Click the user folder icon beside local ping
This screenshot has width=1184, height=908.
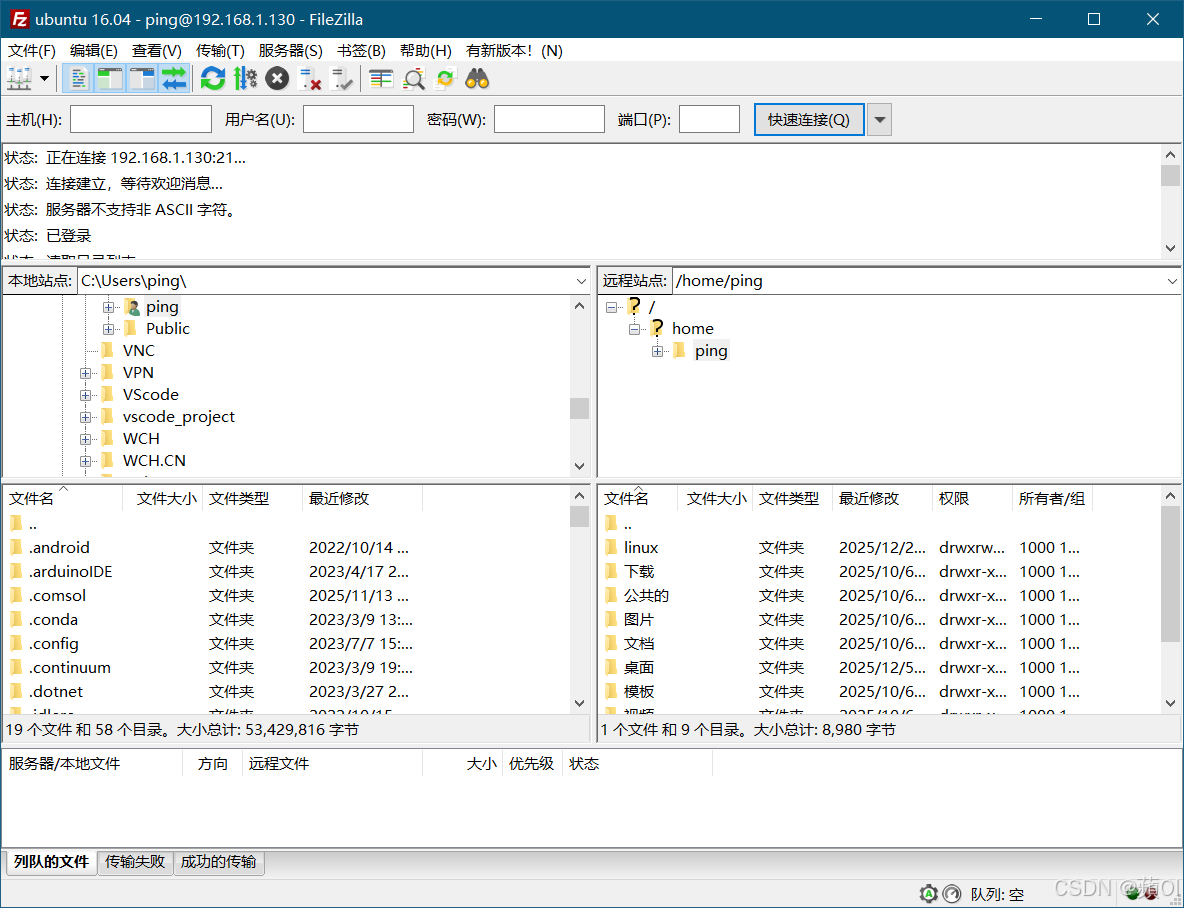(x=133, y=307)
